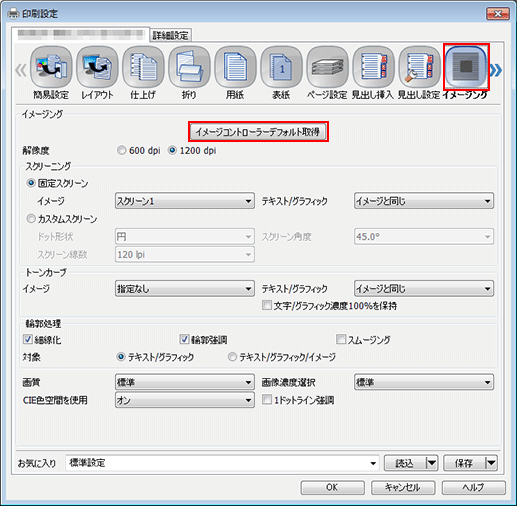This screenshot has width=517, height=506.
Task: Click the left double-chevron scroll arrow
Action: (21, 70)
